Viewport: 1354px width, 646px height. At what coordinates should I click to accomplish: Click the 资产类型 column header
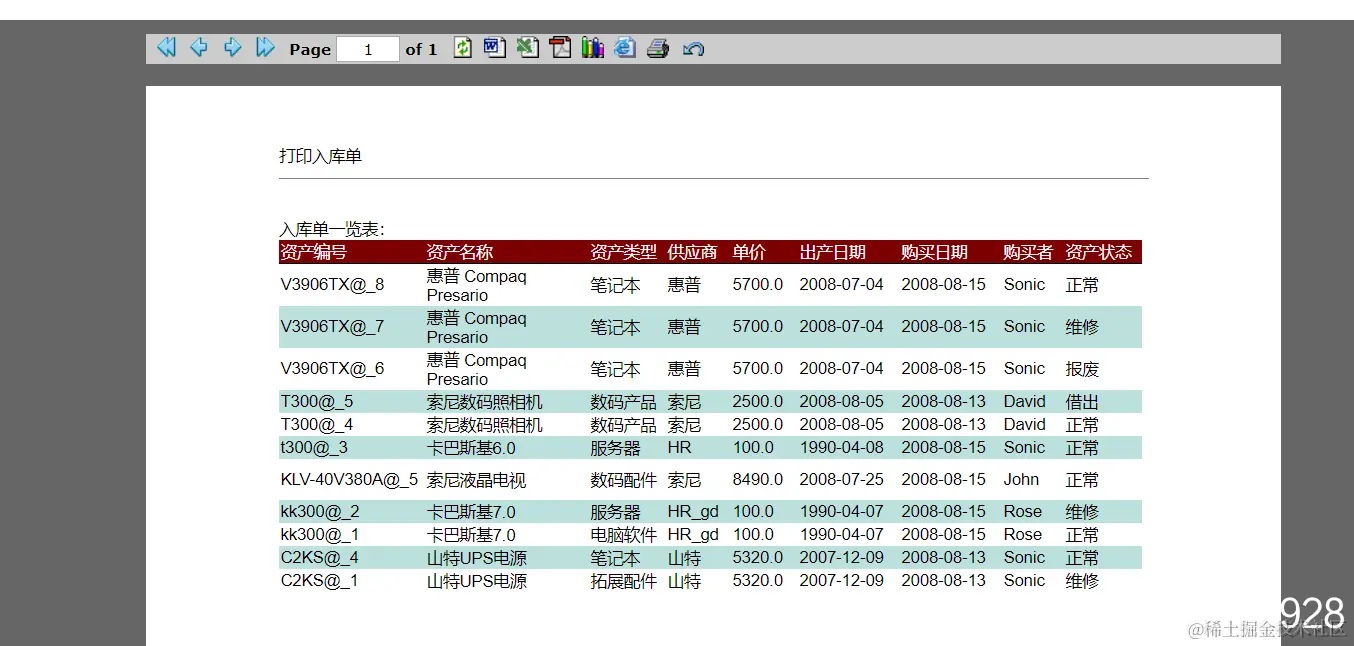click(624, 252)
